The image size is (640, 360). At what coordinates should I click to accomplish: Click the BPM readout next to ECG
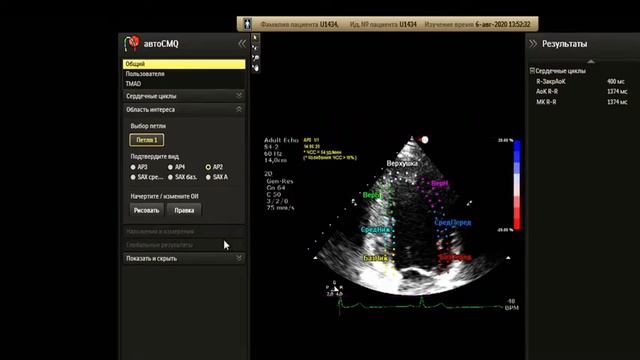pos(511,304)
